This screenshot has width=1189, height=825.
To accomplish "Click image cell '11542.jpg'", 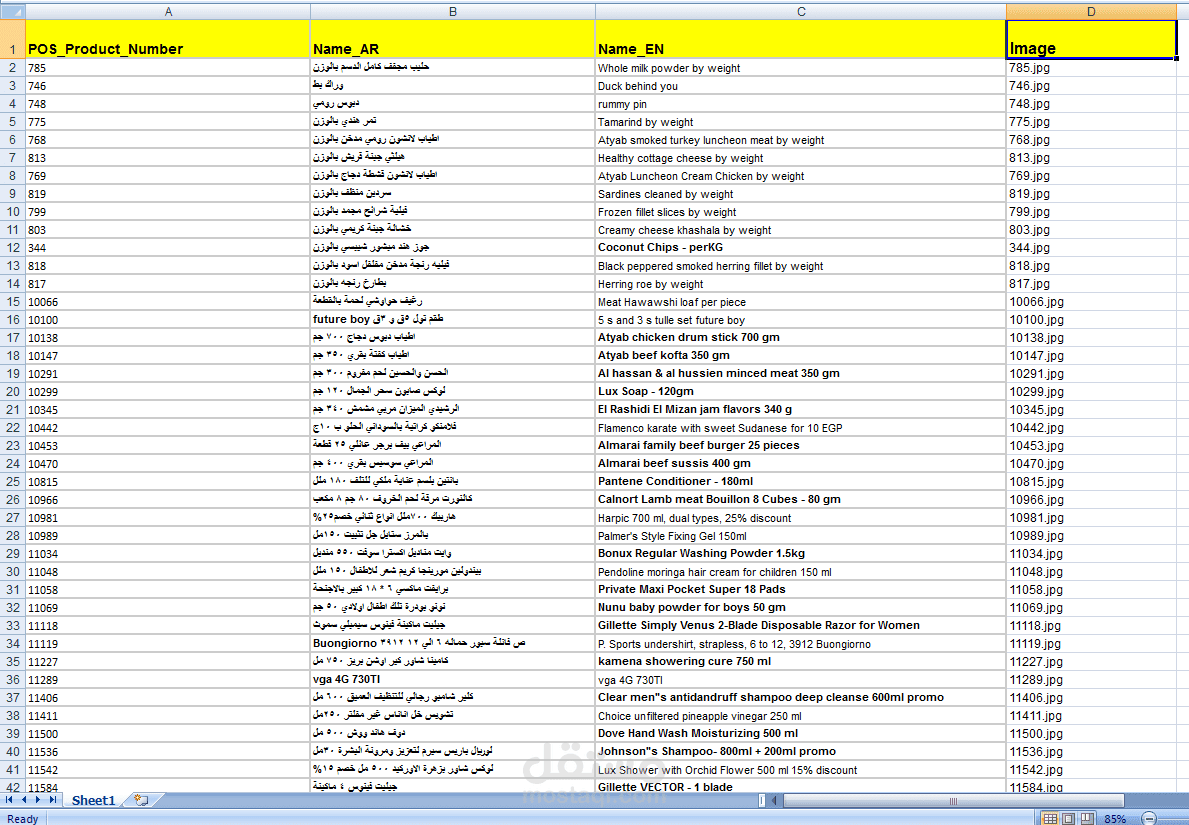I will tap(1091, 770).
